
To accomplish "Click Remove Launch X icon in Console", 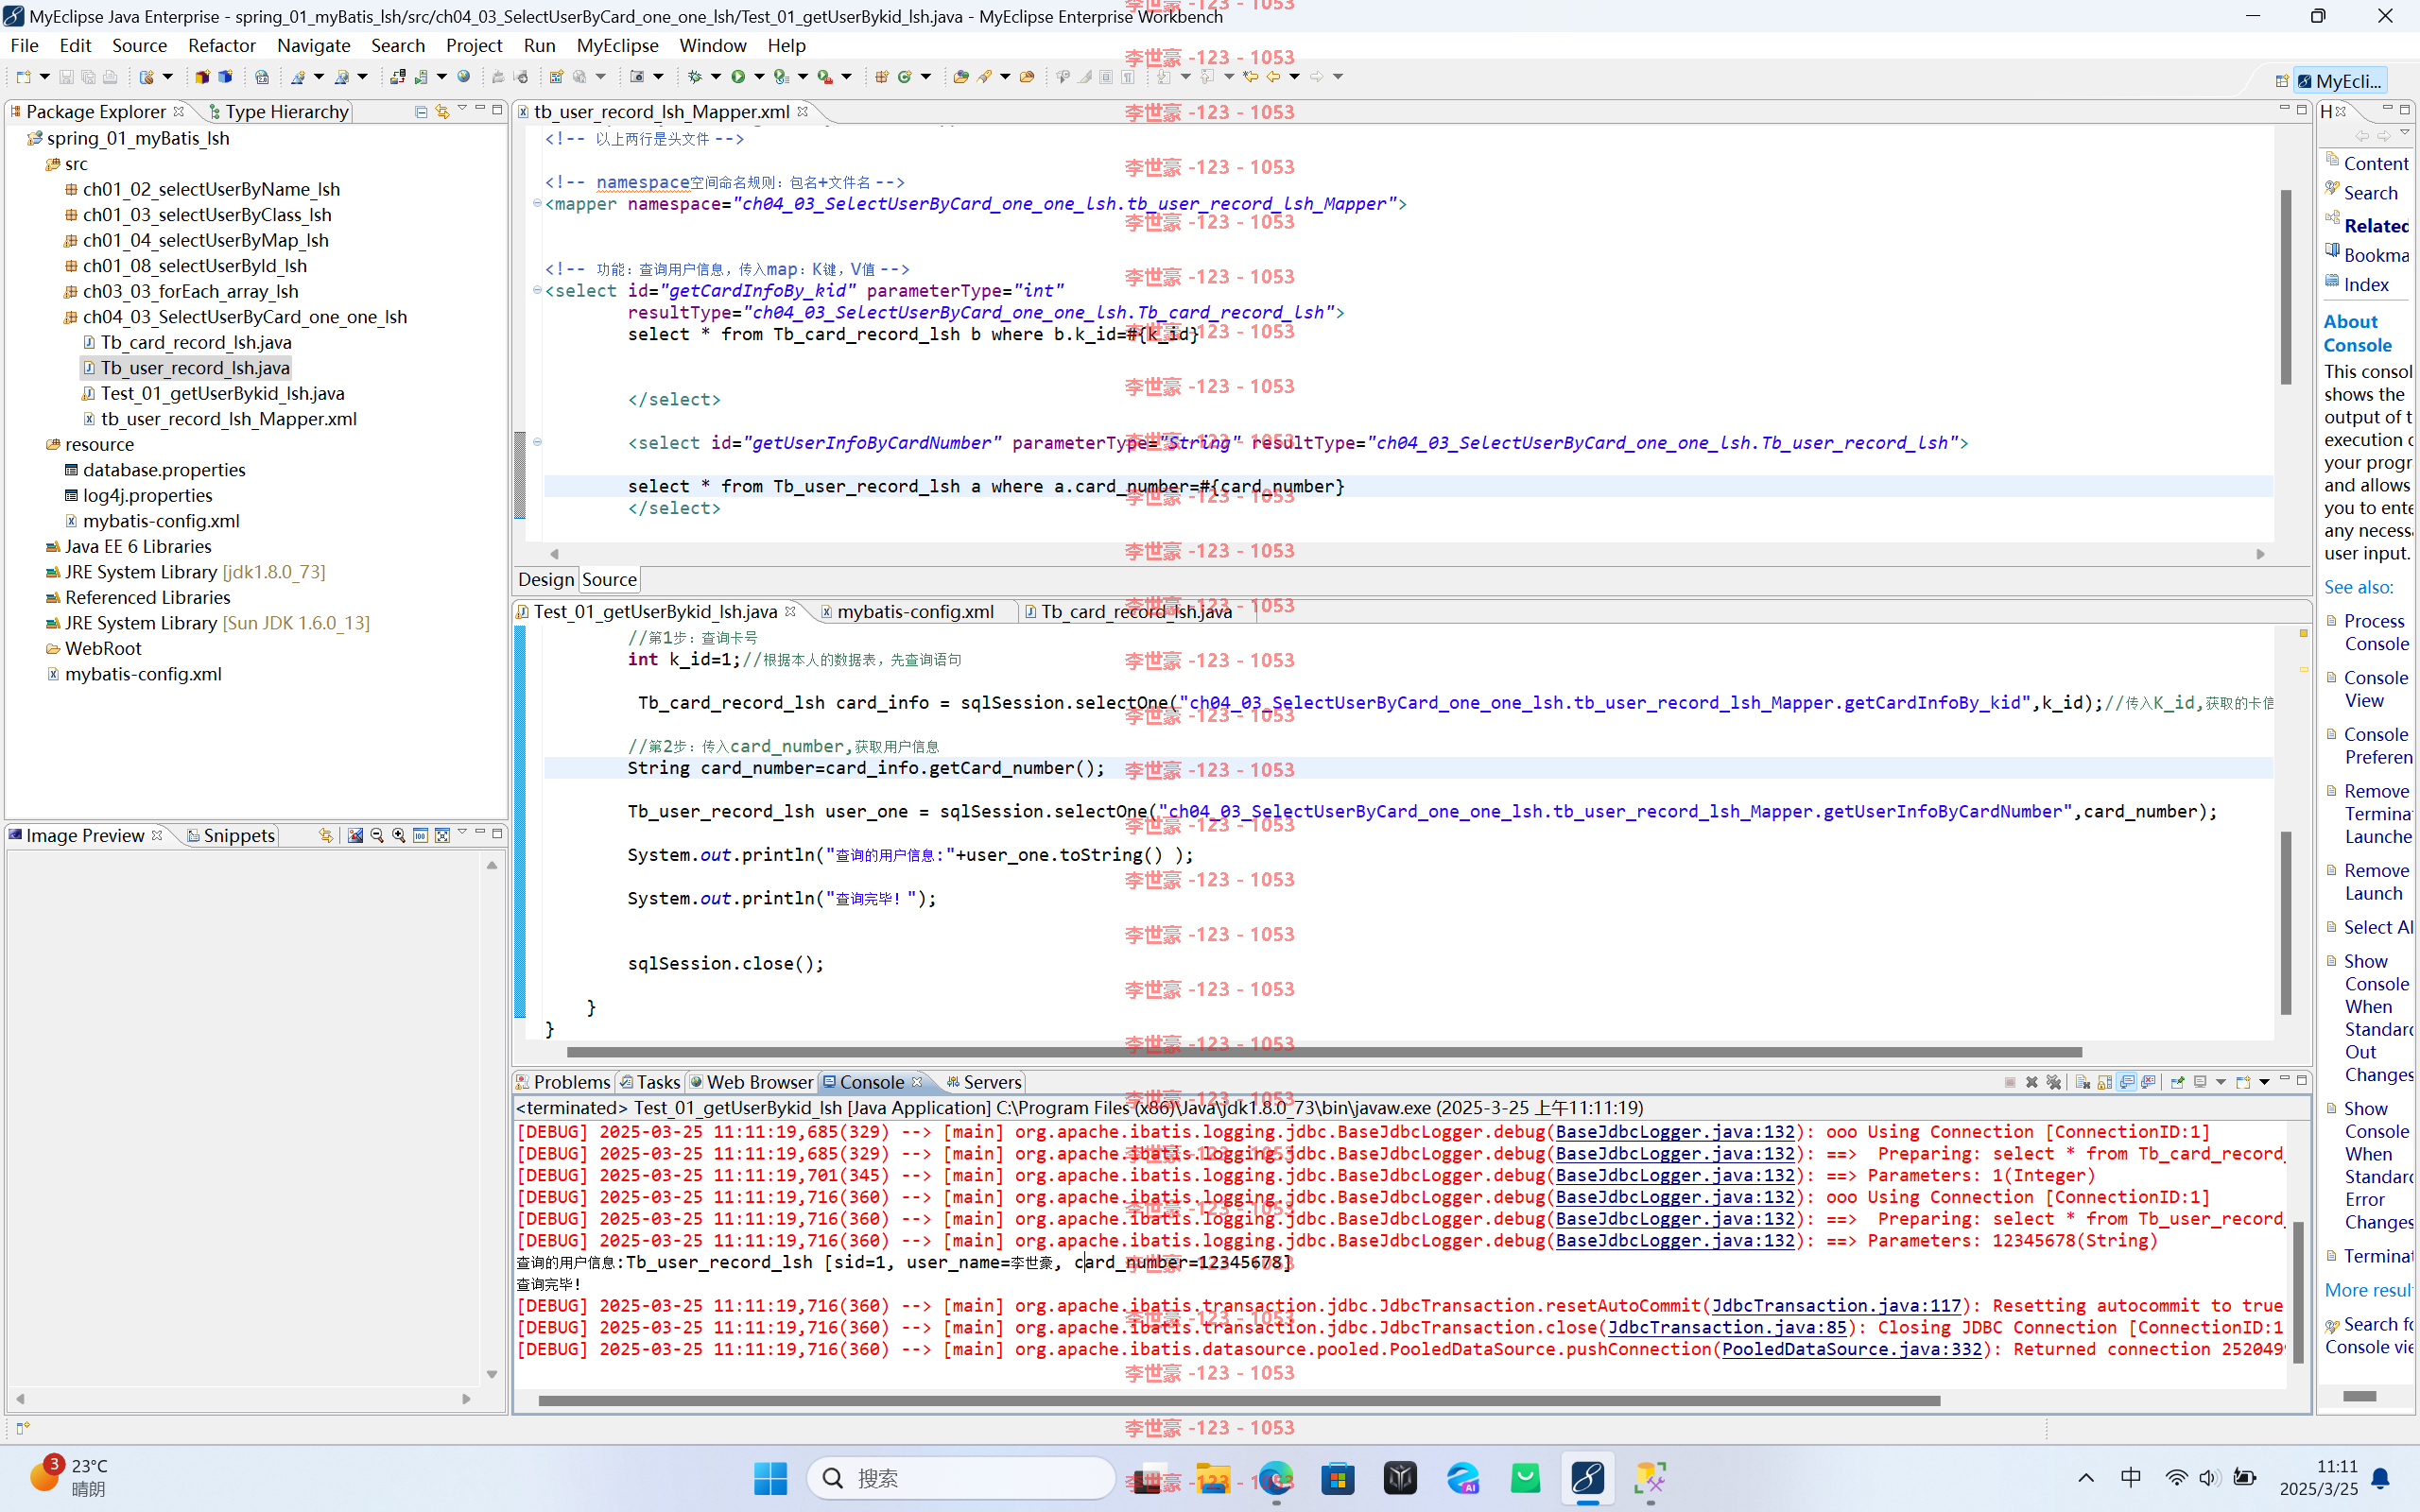I will tap(2031, 1082).
